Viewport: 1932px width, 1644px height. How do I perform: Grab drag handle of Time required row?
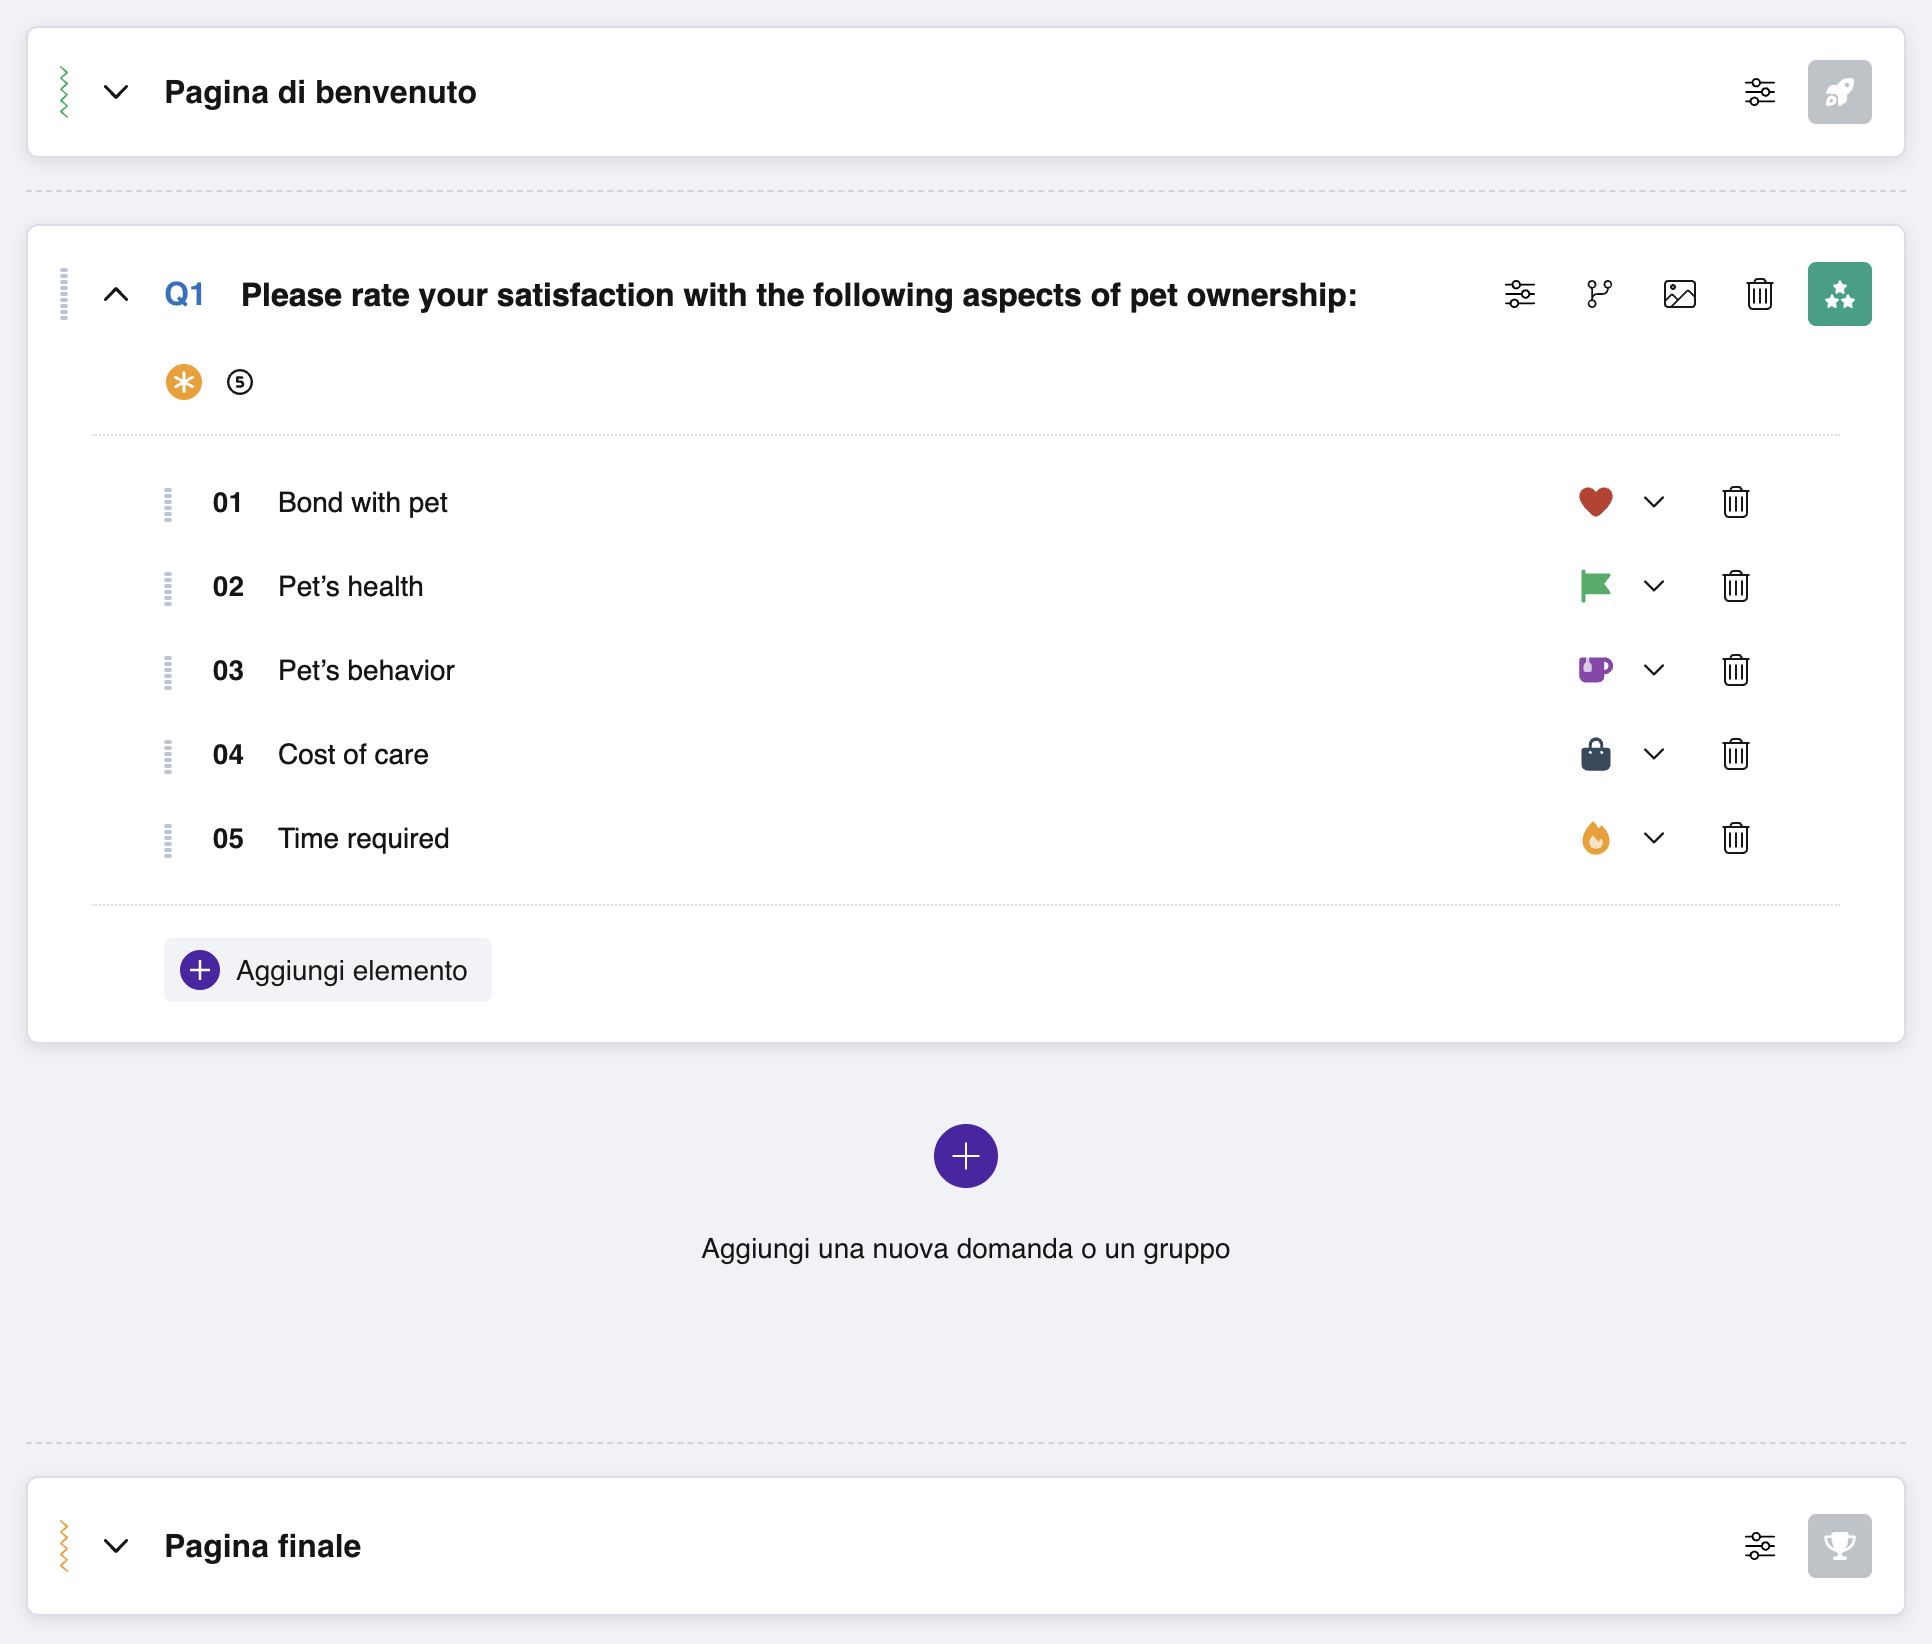(x=168, y=840)
